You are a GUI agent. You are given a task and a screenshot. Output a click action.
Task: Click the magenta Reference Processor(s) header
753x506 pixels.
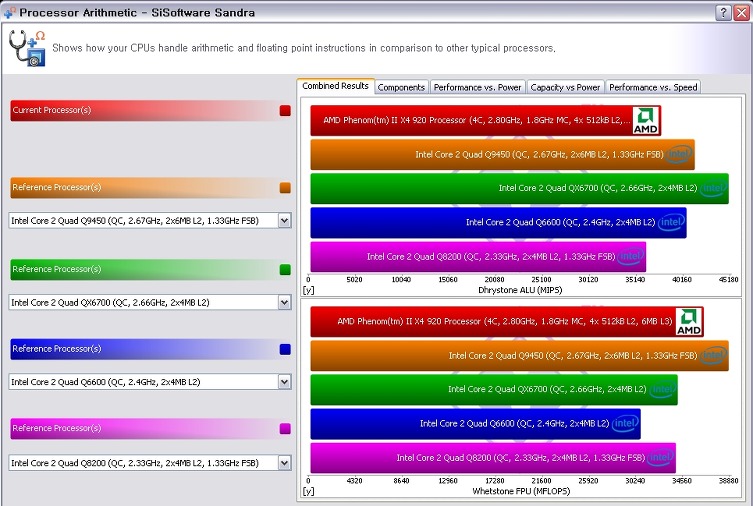[150, 428]
